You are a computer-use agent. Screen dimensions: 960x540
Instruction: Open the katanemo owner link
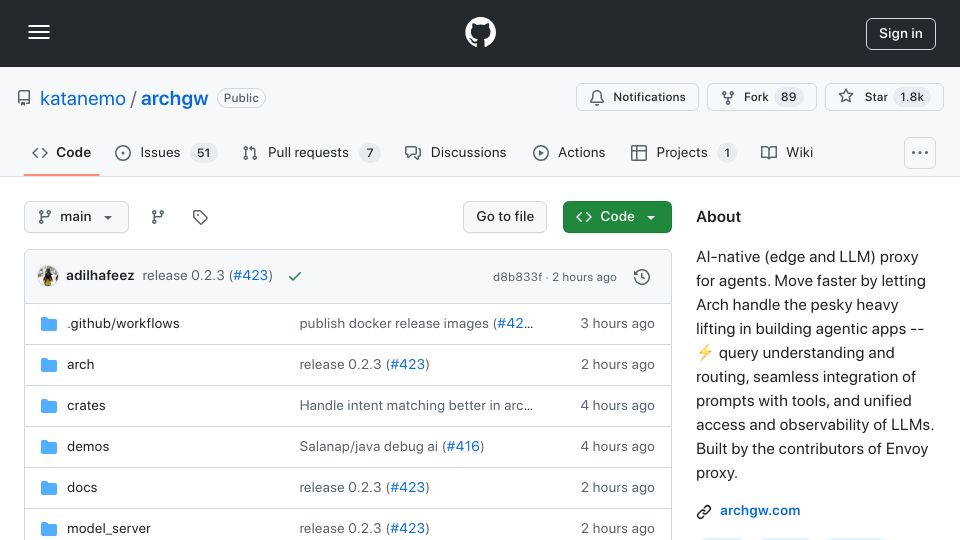click(x=83, y=98)
